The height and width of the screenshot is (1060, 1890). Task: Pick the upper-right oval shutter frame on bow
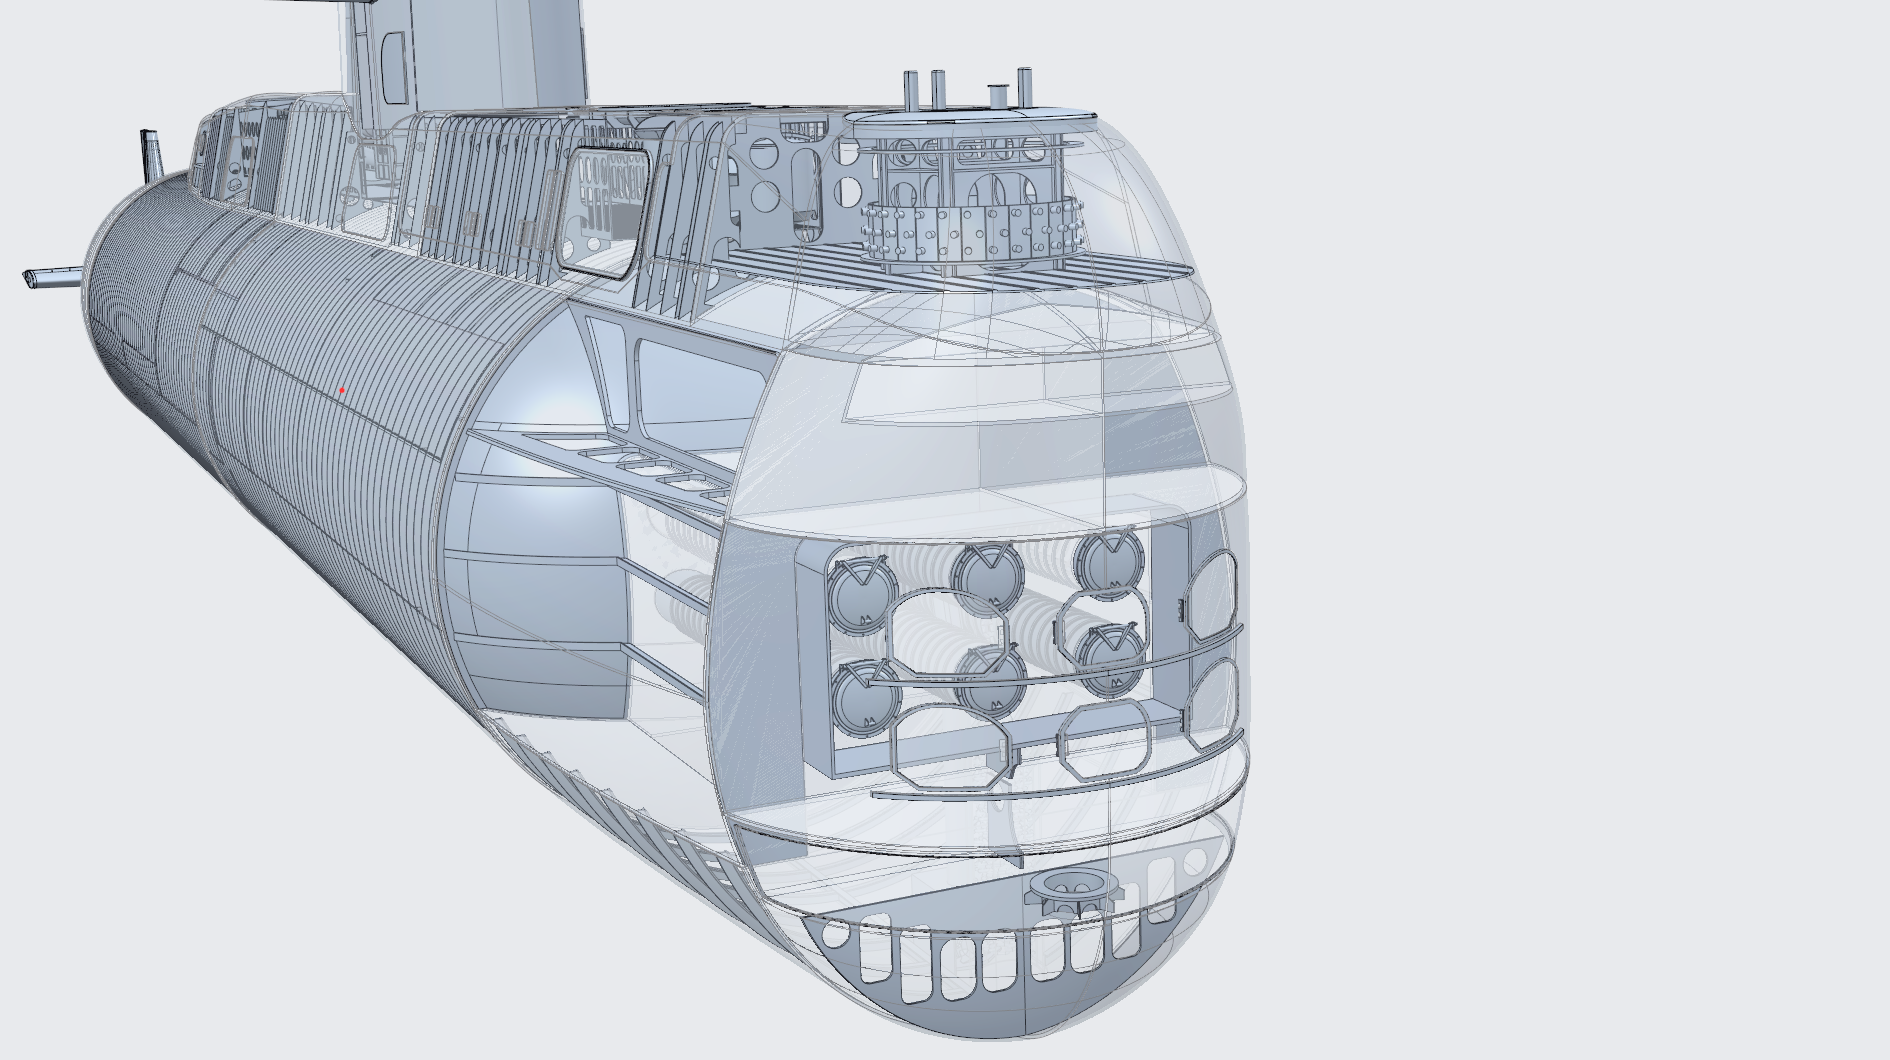(x=1213, y=595)
